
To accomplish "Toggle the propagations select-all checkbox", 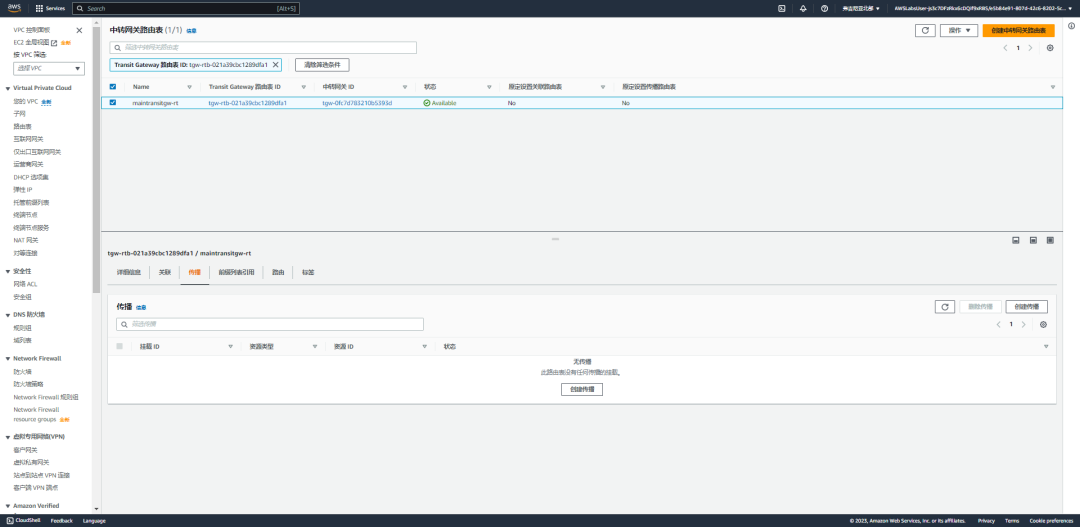I will (120, 346).
